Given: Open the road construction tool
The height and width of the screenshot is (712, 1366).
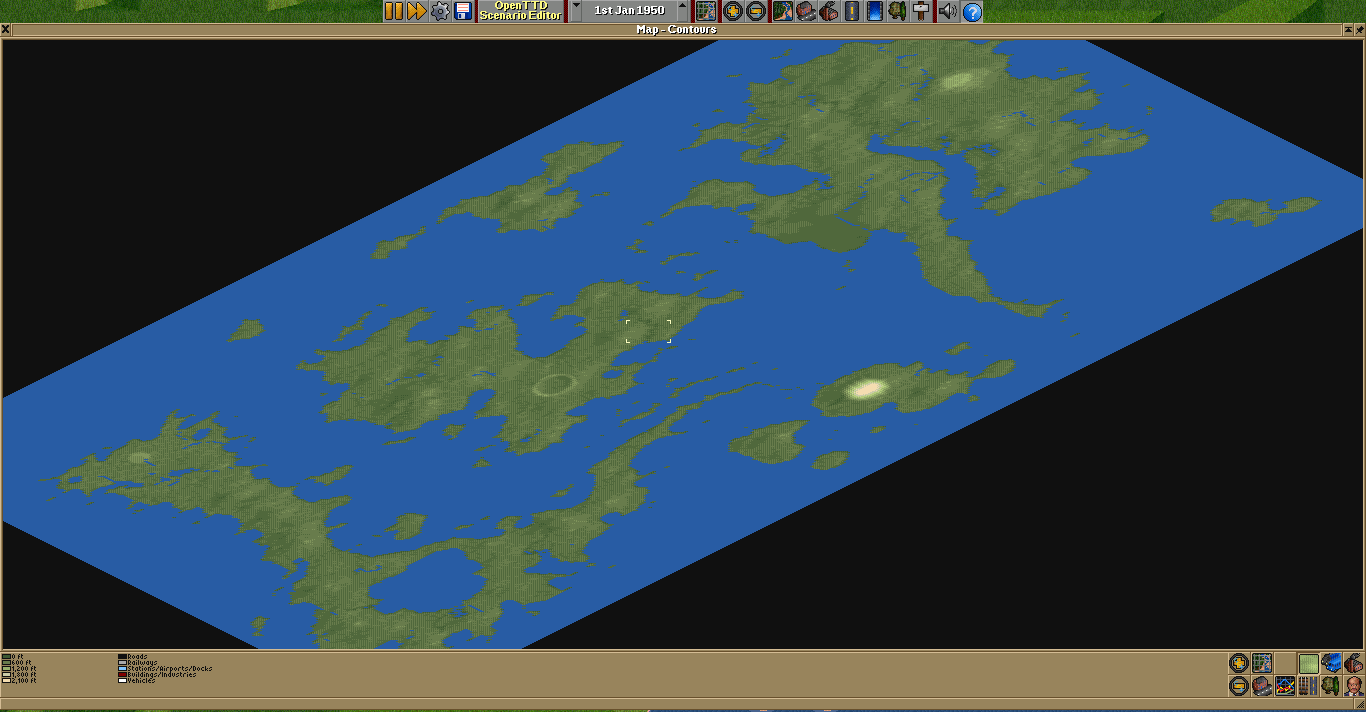Looking at the screenshot, I should [x=851, y=11].
